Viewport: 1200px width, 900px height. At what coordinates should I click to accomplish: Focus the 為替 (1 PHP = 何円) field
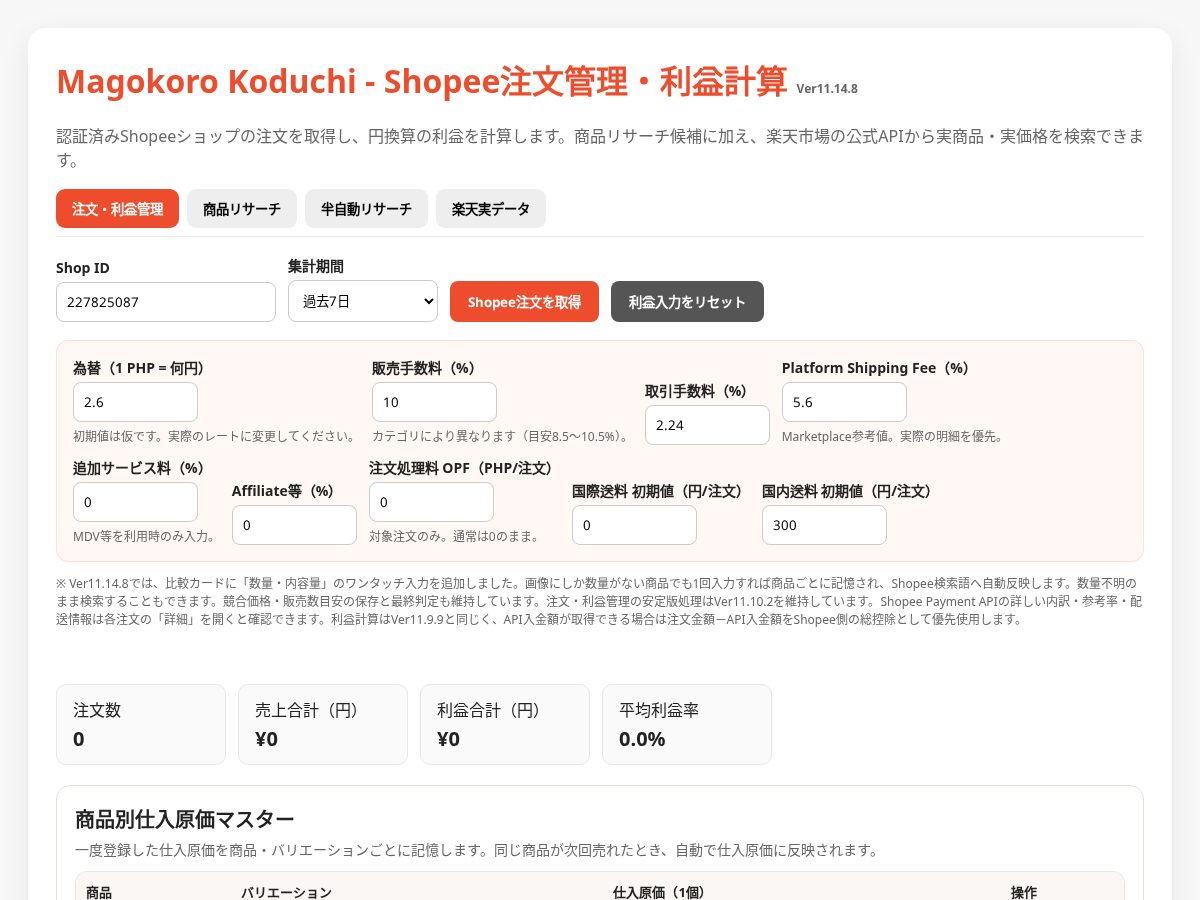(135, 402)
